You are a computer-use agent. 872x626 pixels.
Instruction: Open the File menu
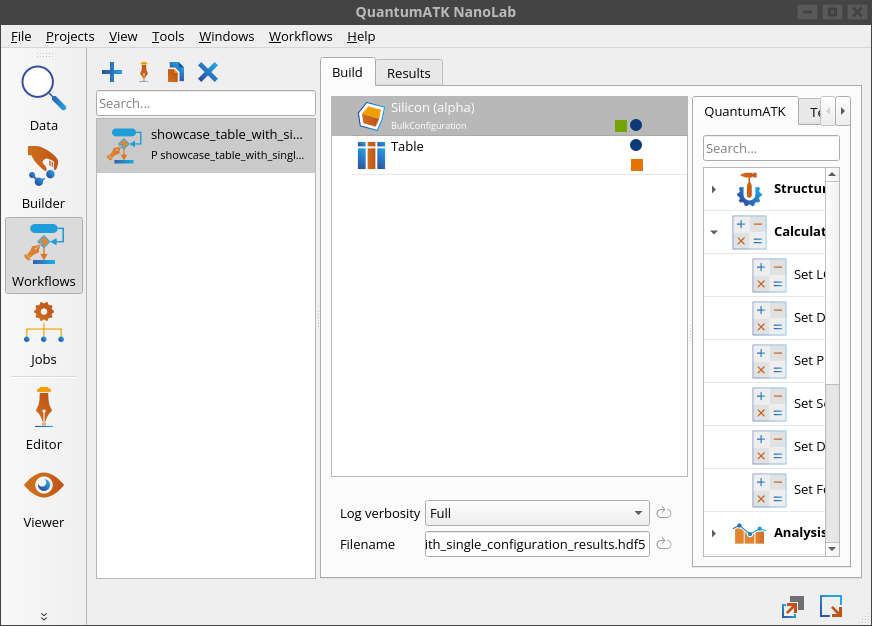click(21, 37)
